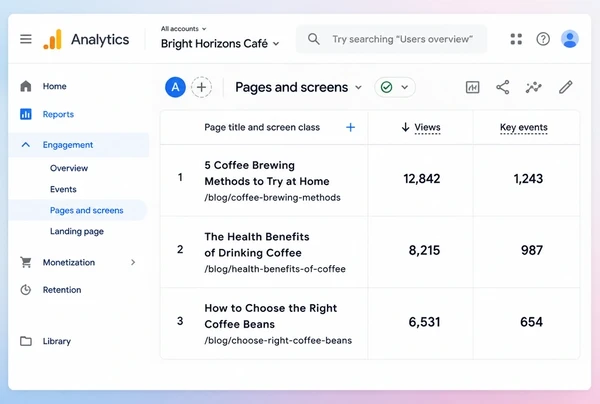
Task: Share this report
Action: [x=502, y=87]
